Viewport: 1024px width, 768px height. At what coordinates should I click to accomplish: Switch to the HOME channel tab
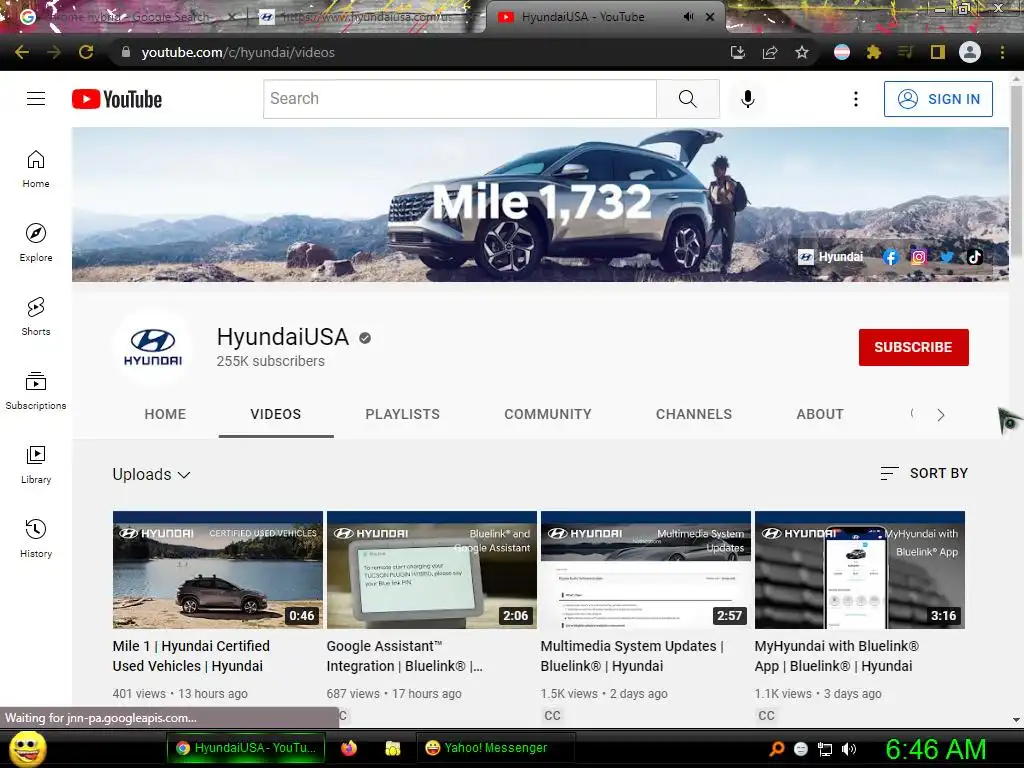[x=165, y=414]
